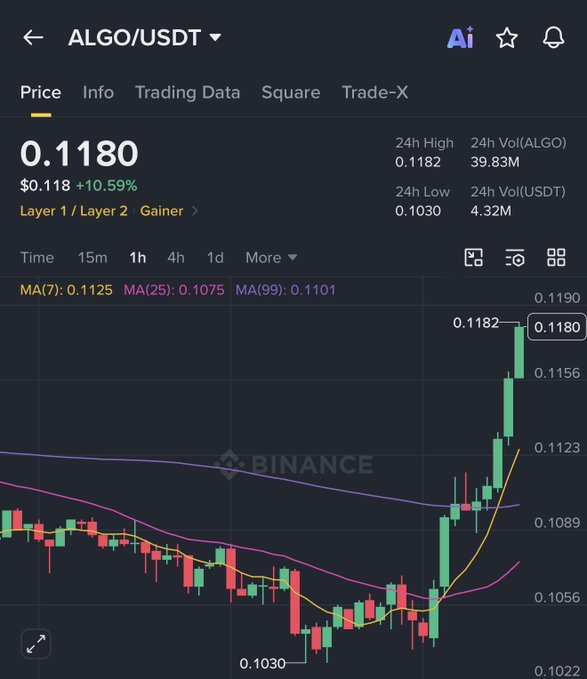Tap the 24h Vol(ALGO) value 39.83M
Image resolution: width=587 pixels, height=679 pixels.
495,162
